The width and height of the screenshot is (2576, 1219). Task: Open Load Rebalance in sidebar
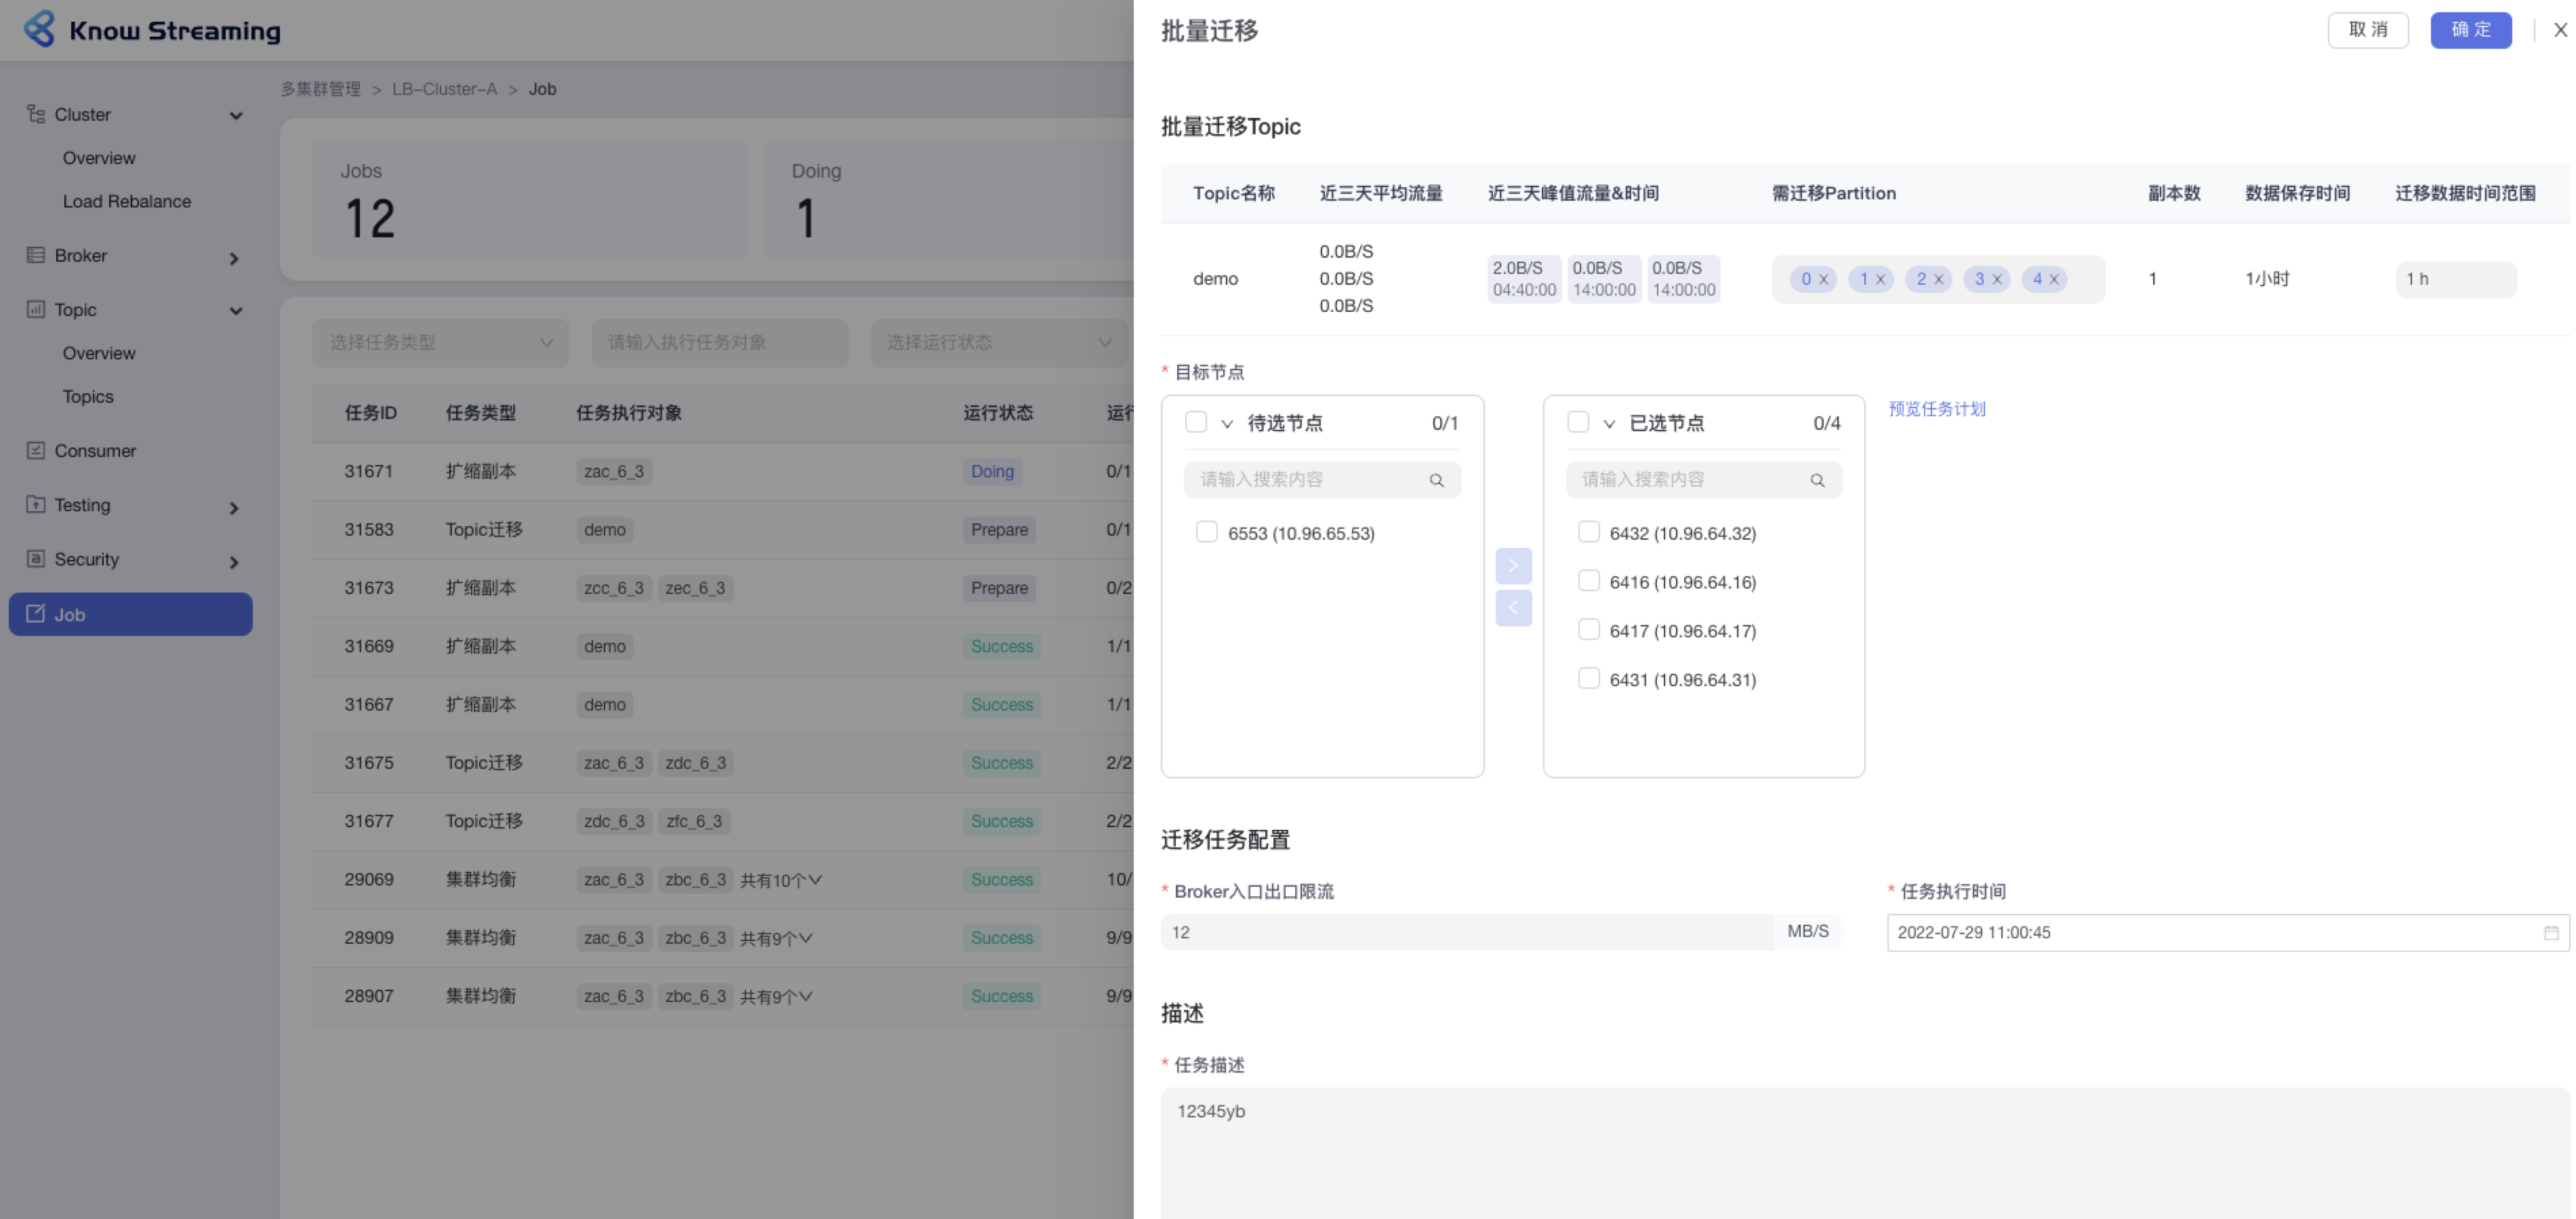pos(127,201)
